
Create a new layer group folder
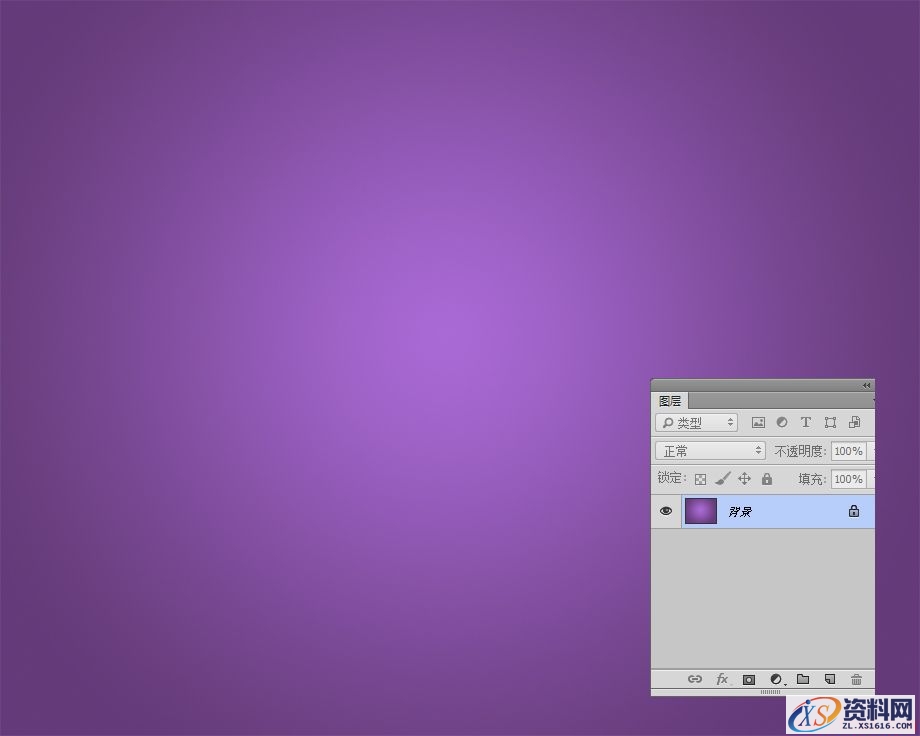tap(803, 679)
